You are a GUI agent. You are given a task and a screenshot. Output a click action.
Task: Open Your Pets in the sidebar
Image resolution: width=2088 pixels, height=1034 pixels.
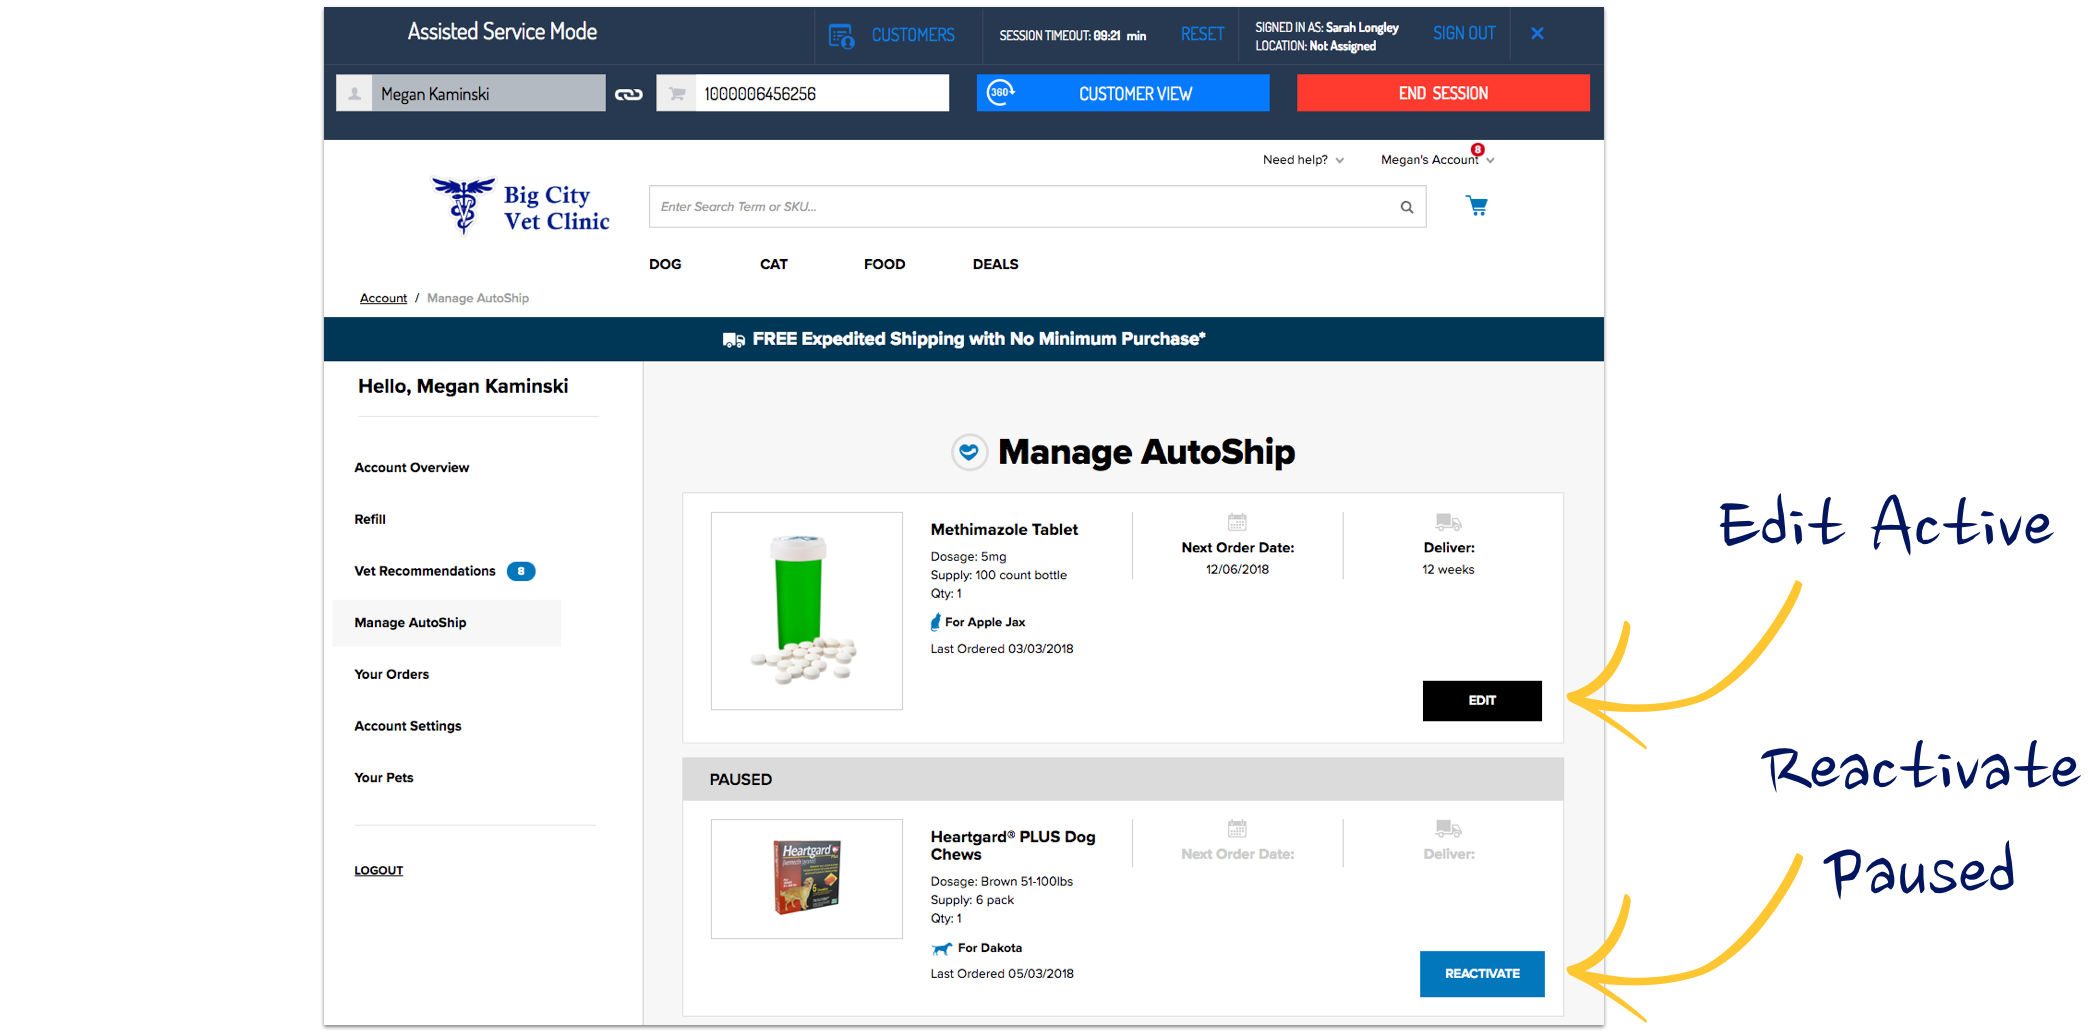384,778
